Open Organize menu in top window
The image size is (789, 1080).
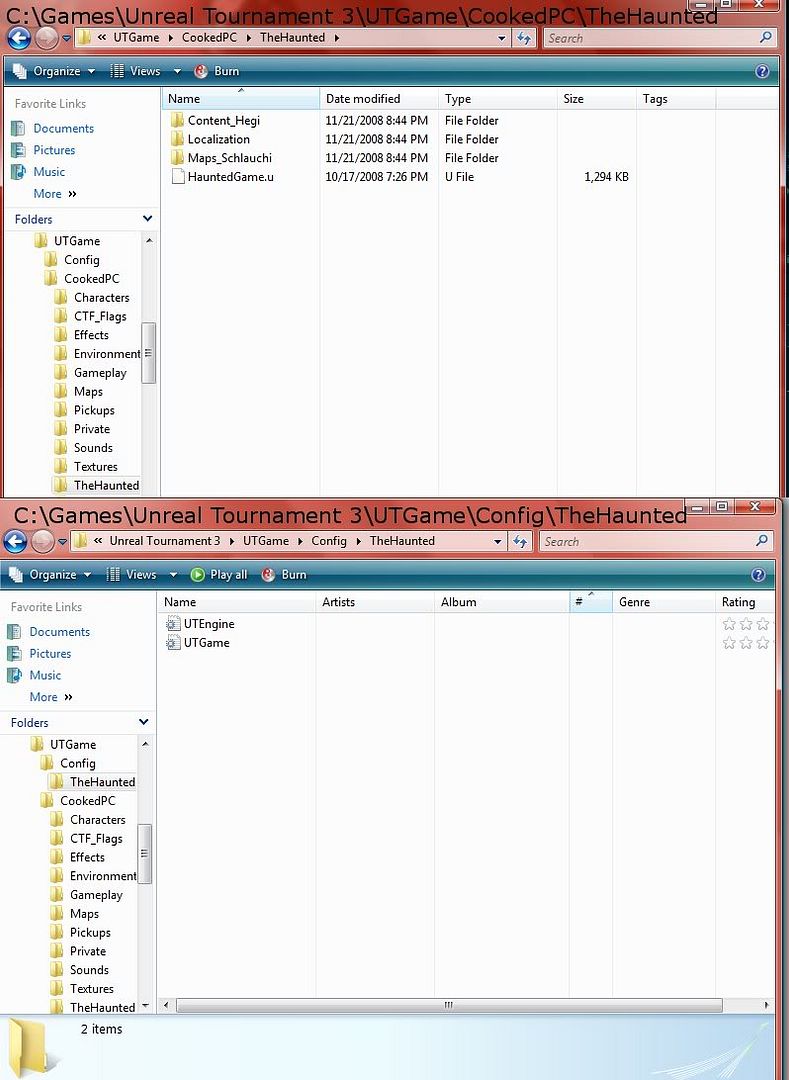point(53,71)
